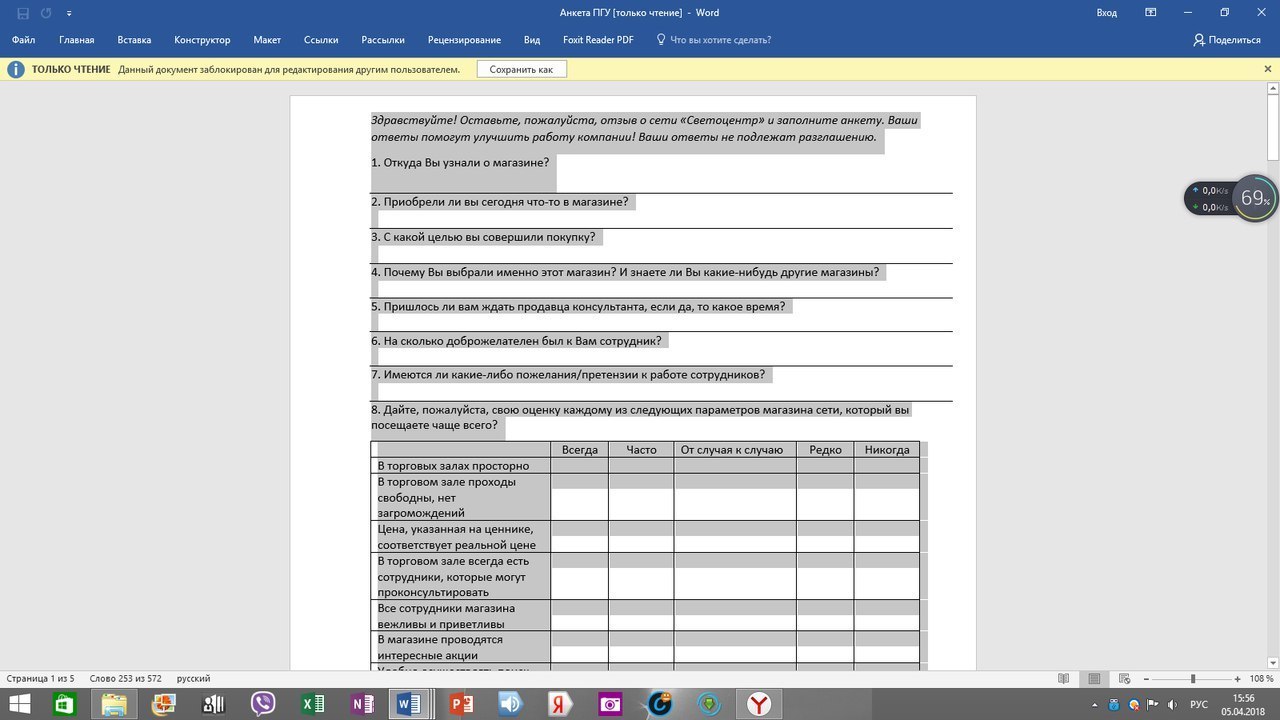
Task: Click the Вход sign-in link
Action: pyautogui.click(x=1106, y=13)
